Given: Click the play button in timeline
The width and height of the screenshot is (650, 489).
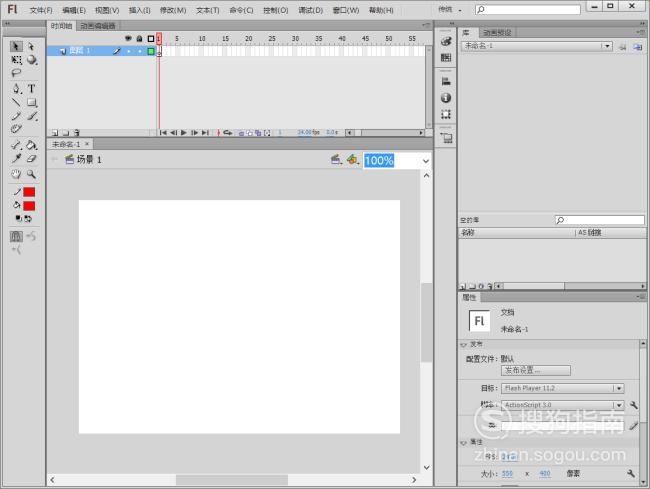Looking at the screenshot, I should [184, 133].
